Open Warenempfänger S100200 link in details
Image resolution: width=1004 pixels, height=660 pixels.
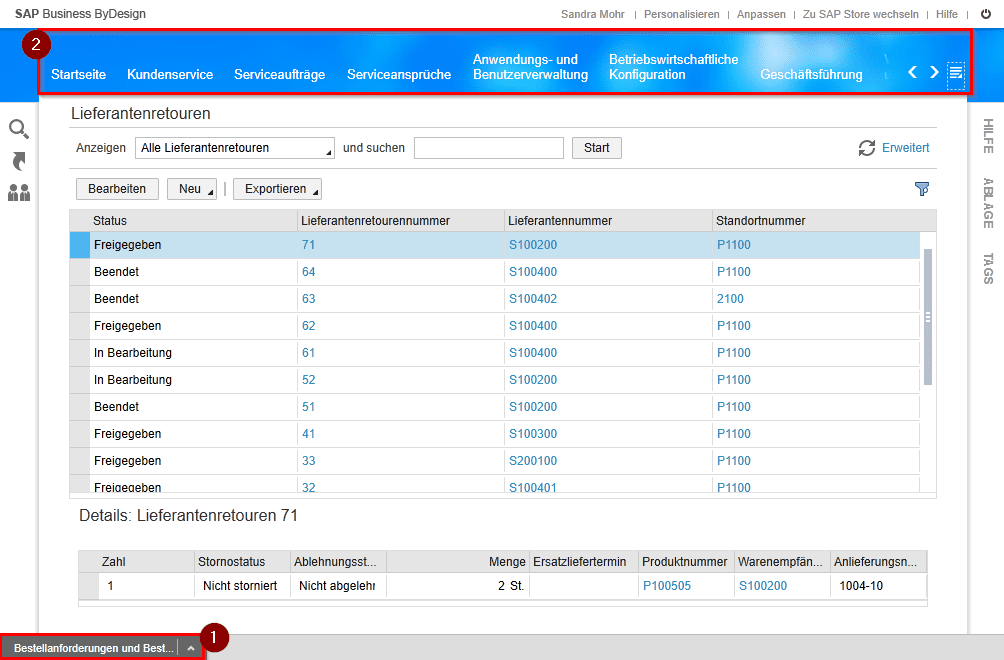tap(763, 586)
